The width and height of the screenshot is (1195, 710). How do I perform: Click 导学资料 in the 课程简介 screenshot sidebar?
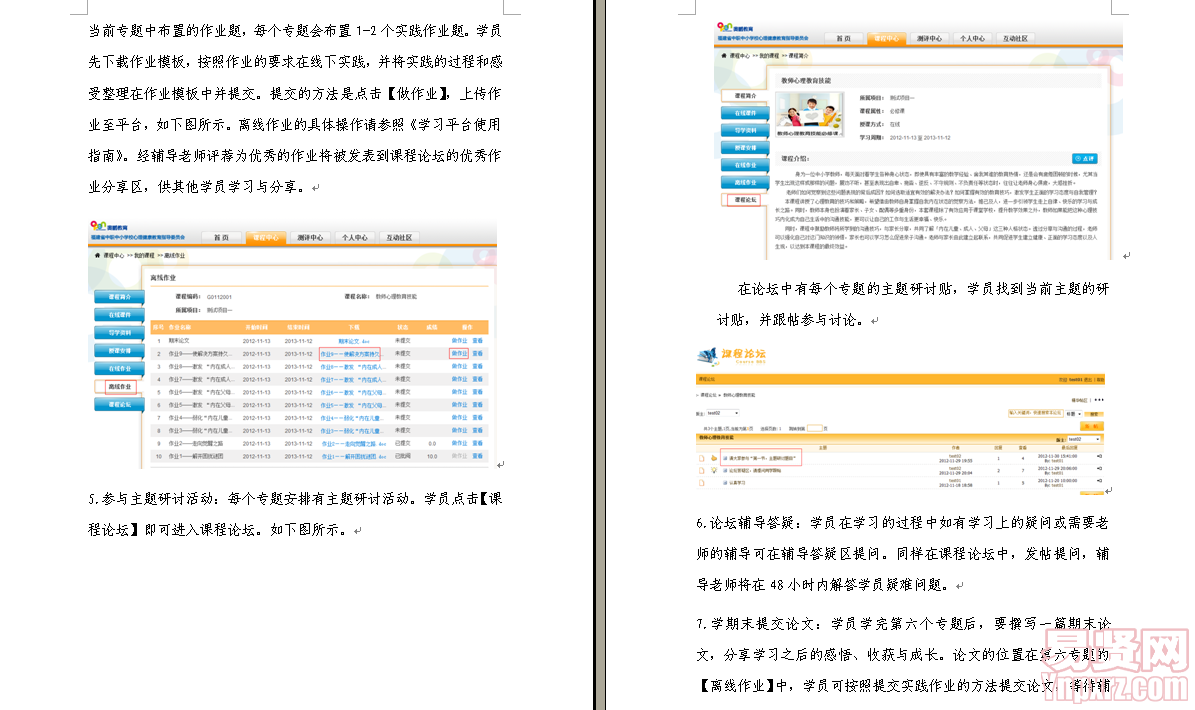pos(745,130)
